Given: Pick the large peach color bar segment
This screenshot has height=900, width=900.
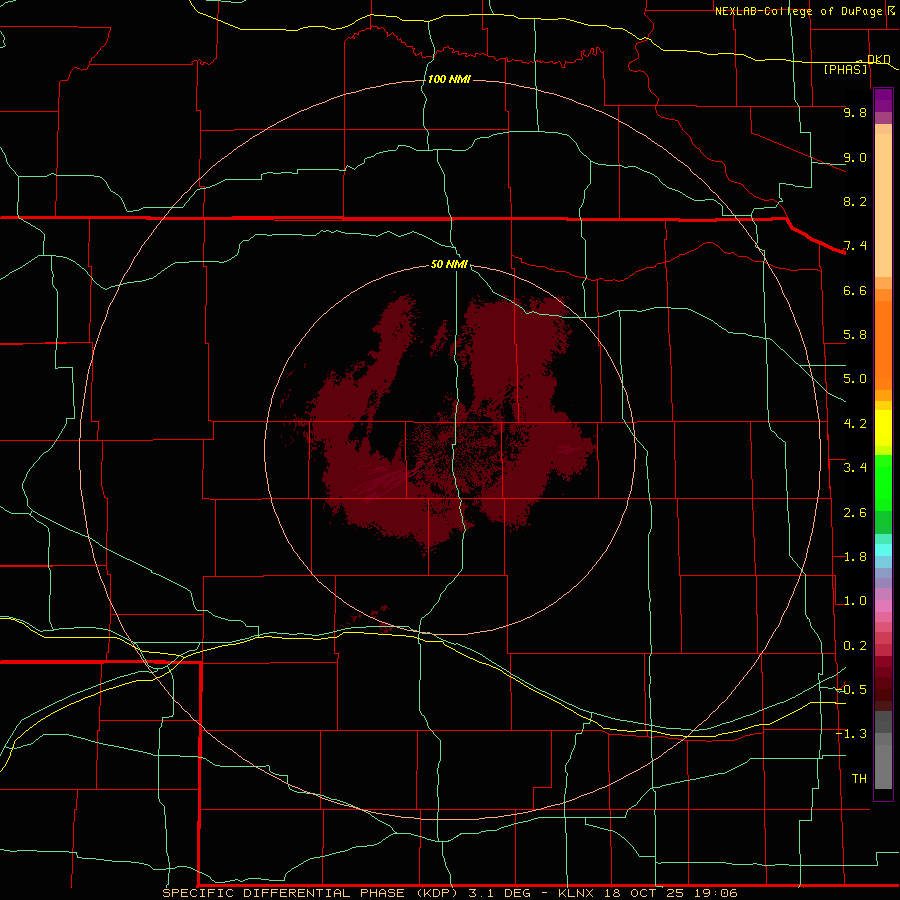Looking at the screenshot, I should click(883, 205).
